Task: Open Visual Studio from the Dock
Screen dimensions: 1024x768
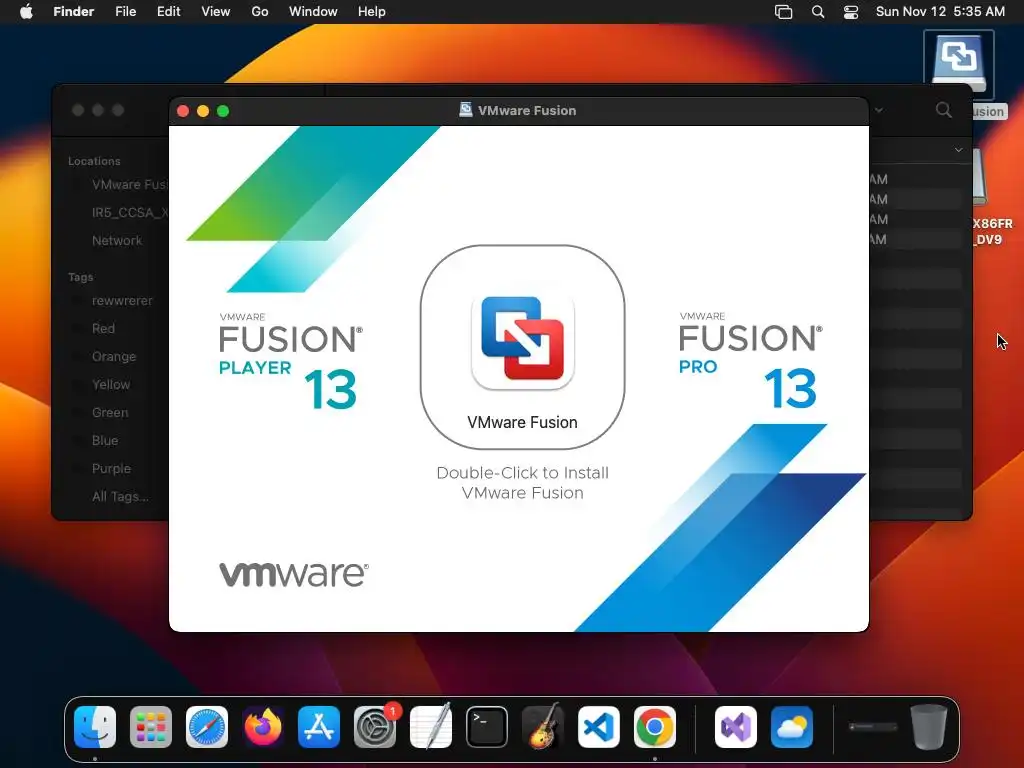Action: coord(736,727)
